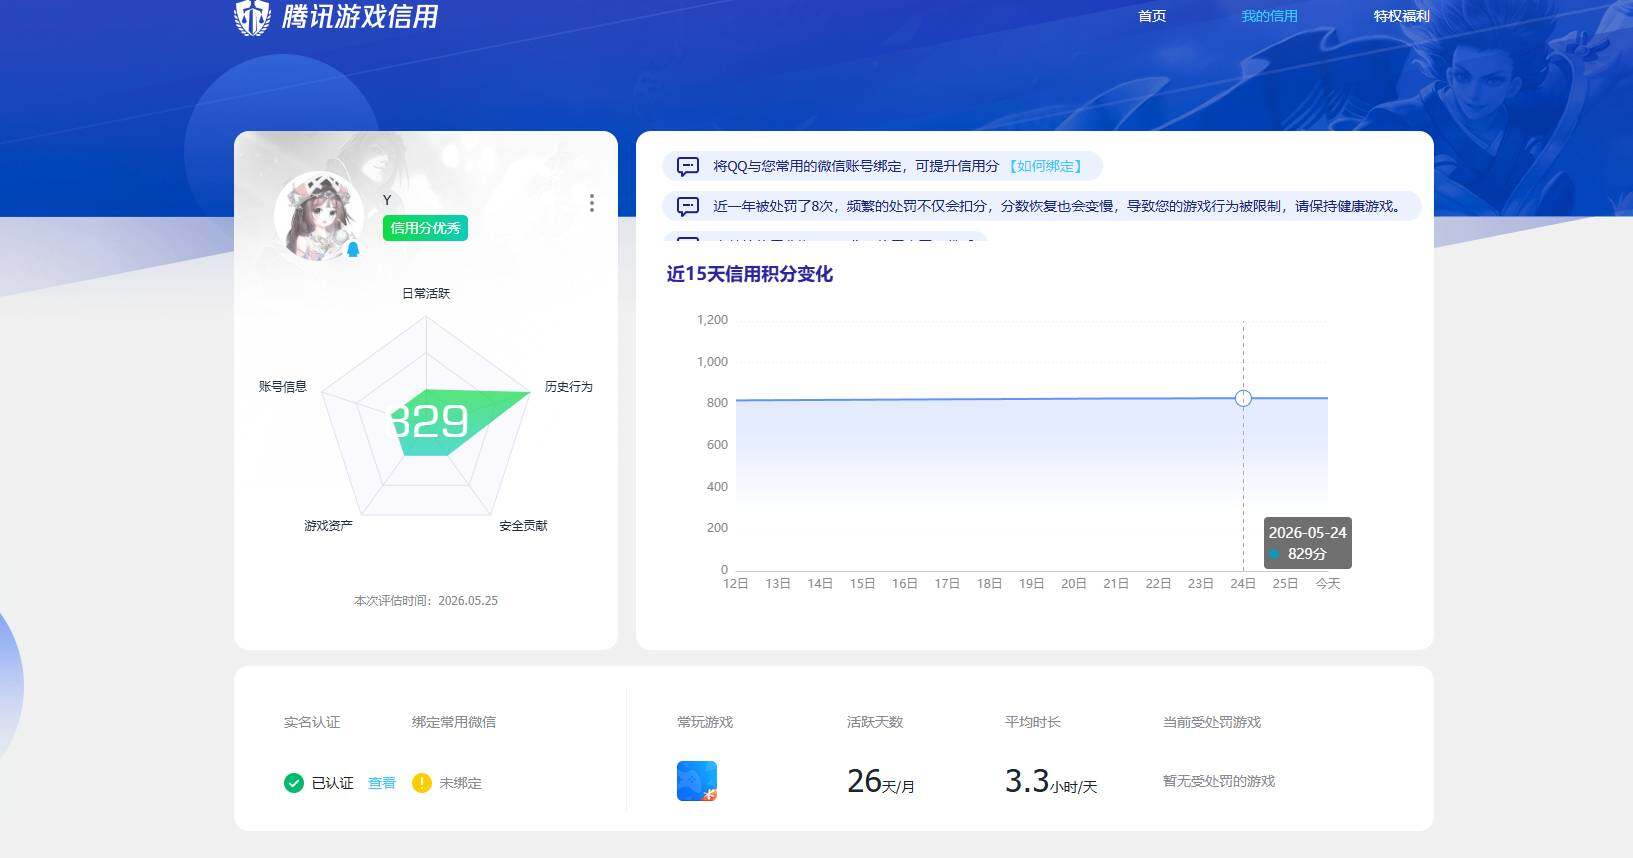Viewport: 1633px width, 858px height.
Task: Click the 829 score in radar chart
Action: (429, 421)
